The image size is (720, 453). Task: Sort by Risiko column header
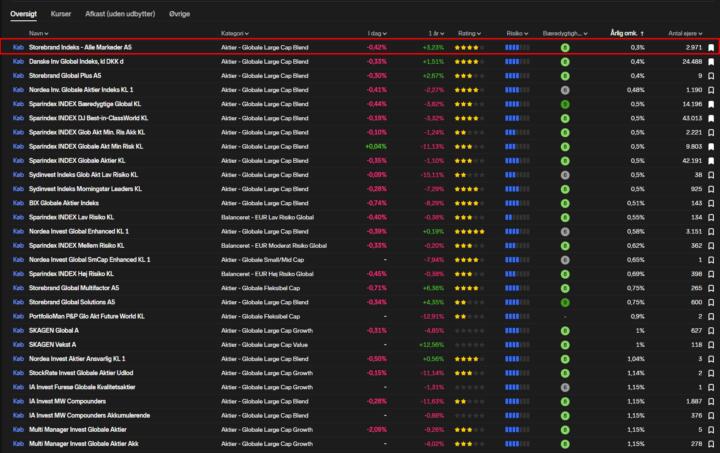coord(517,34)
